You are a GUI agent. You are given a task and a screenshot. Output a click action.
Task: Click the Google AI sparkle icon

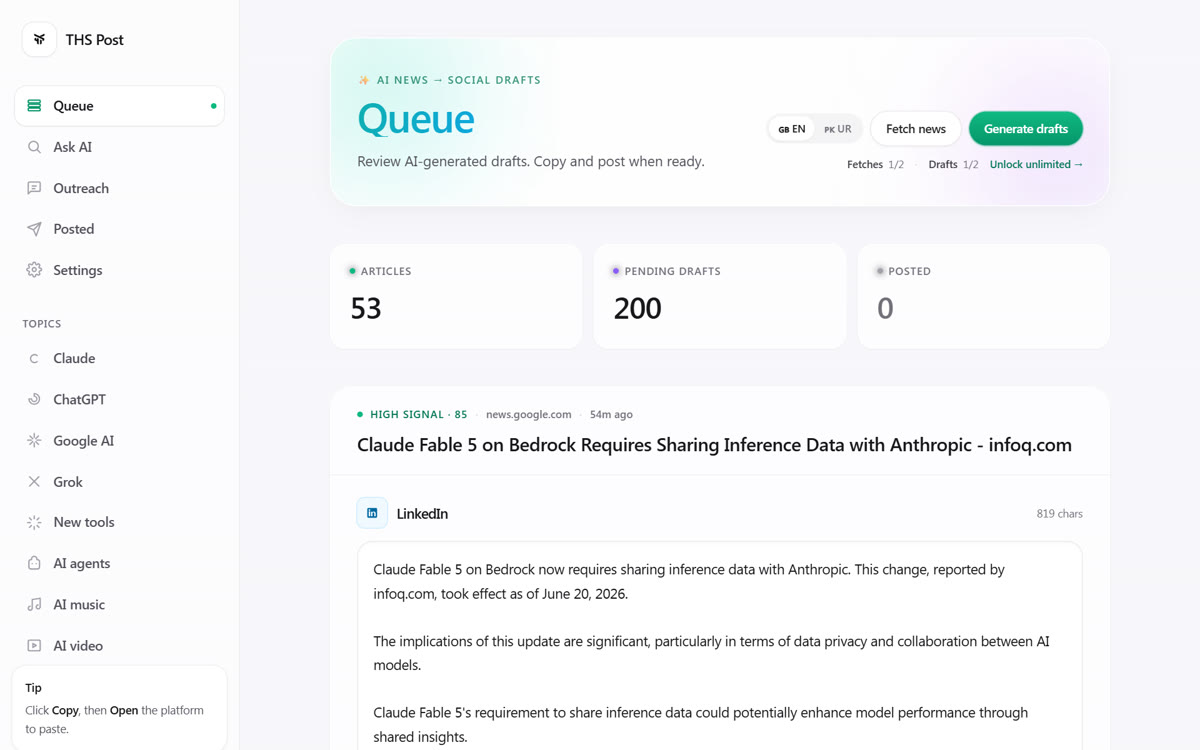[34, 440]
